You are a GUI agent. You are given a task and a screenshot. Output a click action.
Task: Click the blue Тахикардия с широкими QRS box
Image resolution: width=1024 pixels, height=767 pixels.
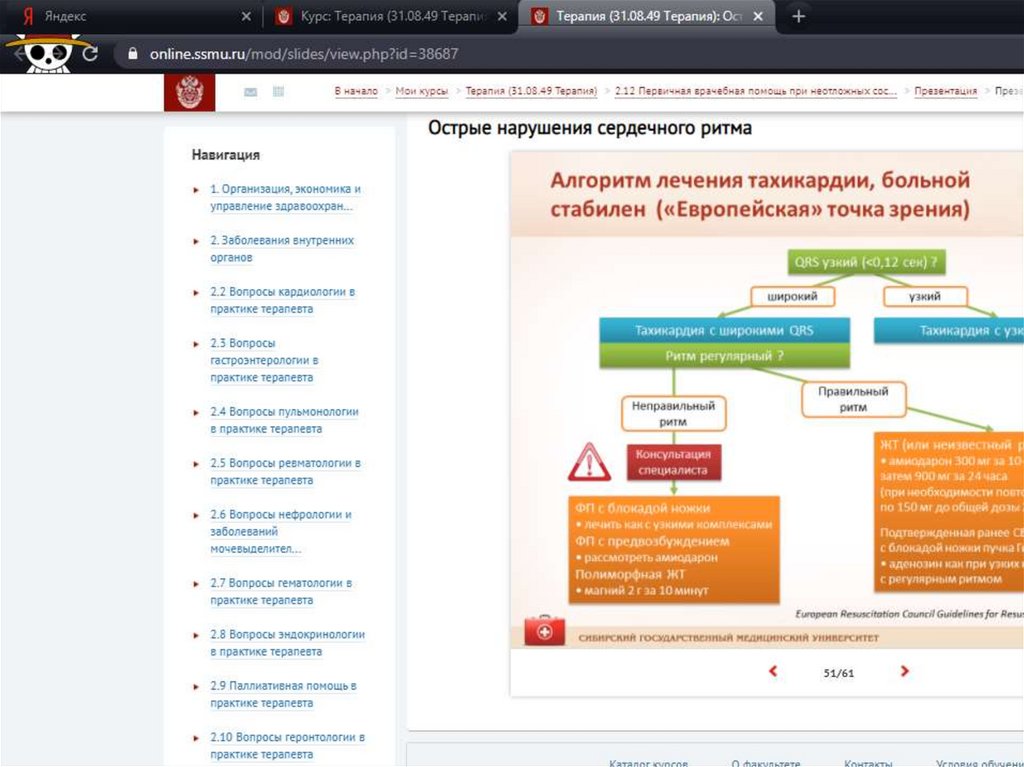click(724, 331)
